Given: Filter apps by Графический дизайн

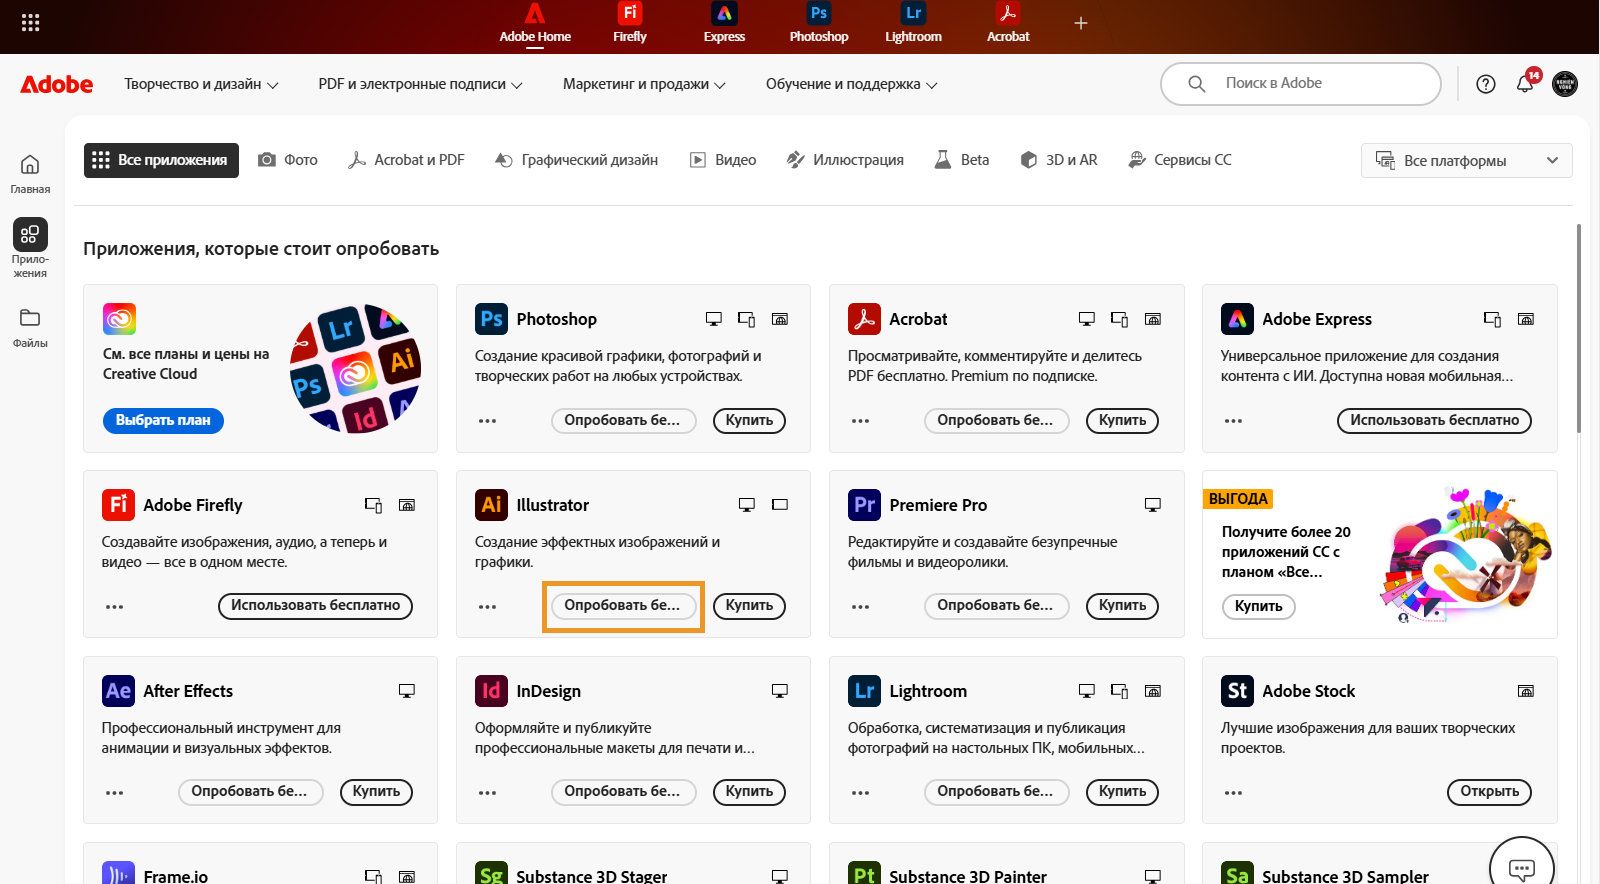Looking at the screenshot, I should pyautogui.click(x=576, y=160).
